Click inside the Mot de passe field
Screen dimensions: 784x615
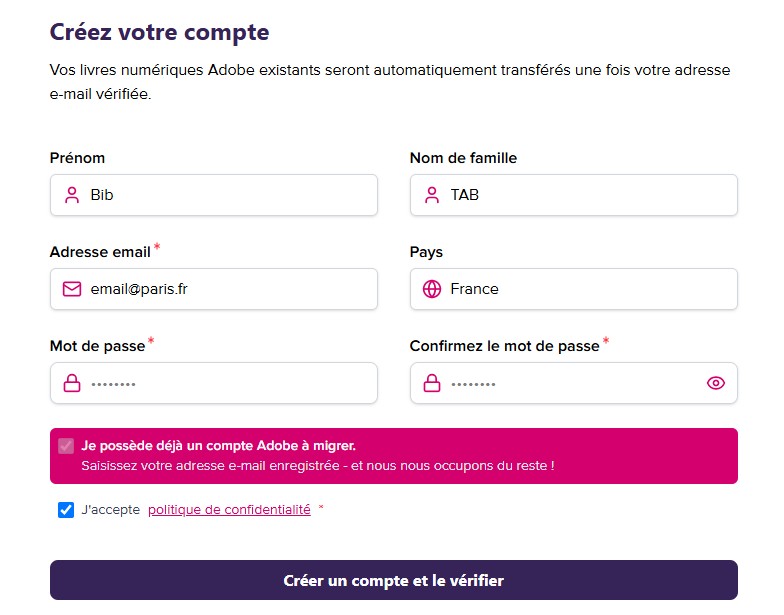tap(214, 383)
